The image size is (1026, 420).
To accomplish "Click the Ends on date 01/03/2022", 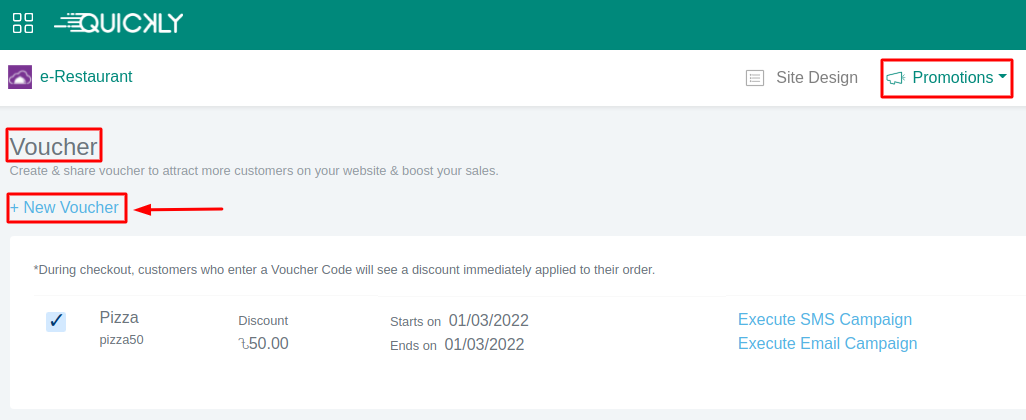I will pos(484,345).
